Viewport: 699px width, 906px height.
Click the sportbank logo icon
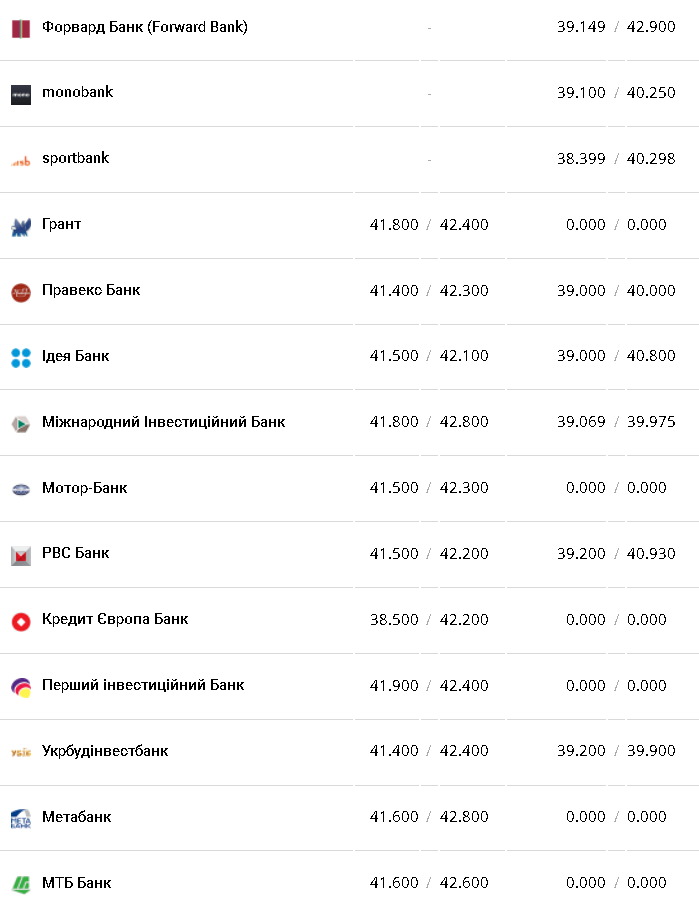[21, 160]
